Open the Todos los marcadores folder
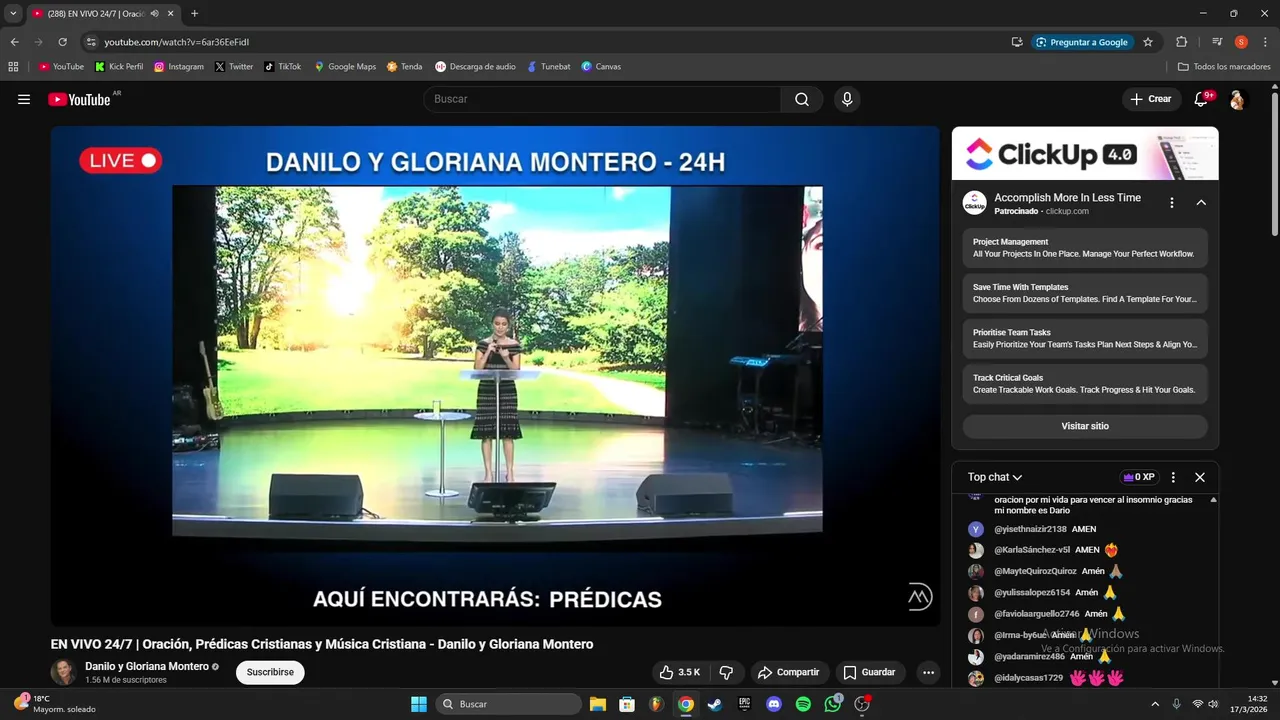The image size is (1280, 720). tap(1224, 67)
